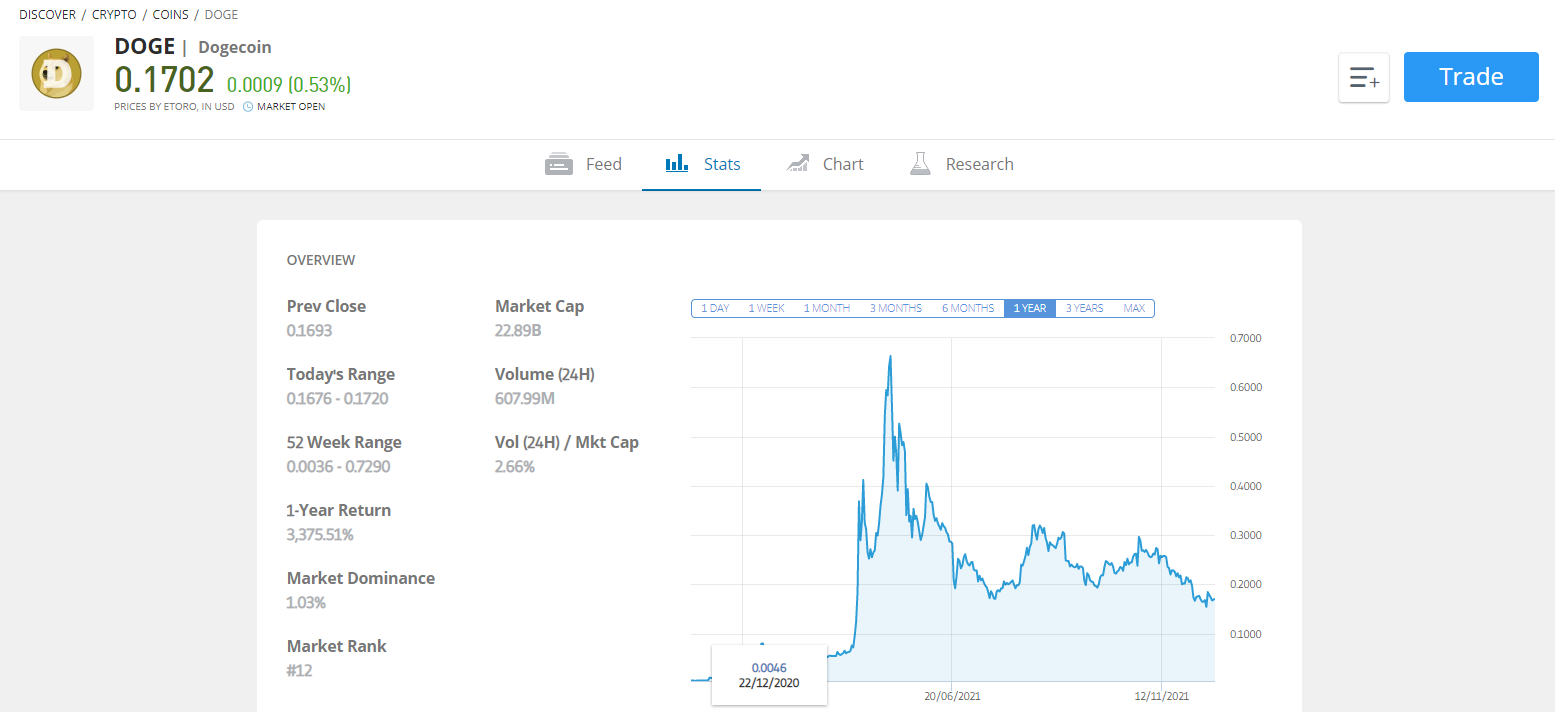Screen dimensions: 1555x712
Task: Click Market Rank value #12
Action: (299, 671)
